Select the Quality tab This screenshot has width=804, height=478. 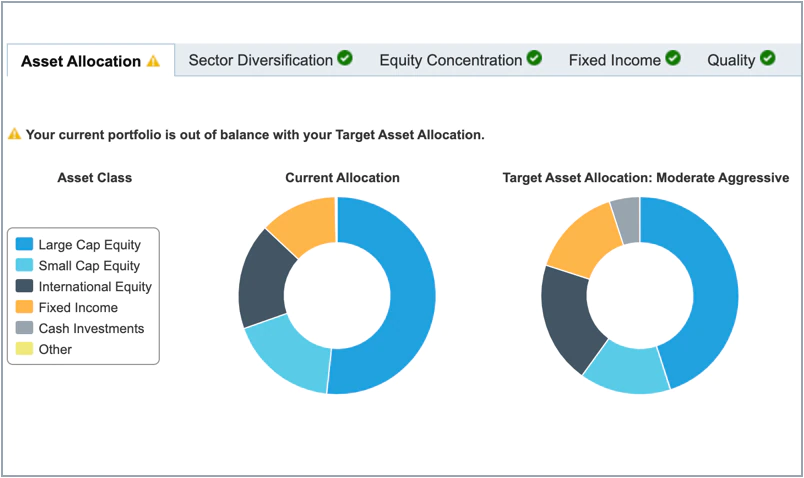pyautogui.click(x=731, y=60)
